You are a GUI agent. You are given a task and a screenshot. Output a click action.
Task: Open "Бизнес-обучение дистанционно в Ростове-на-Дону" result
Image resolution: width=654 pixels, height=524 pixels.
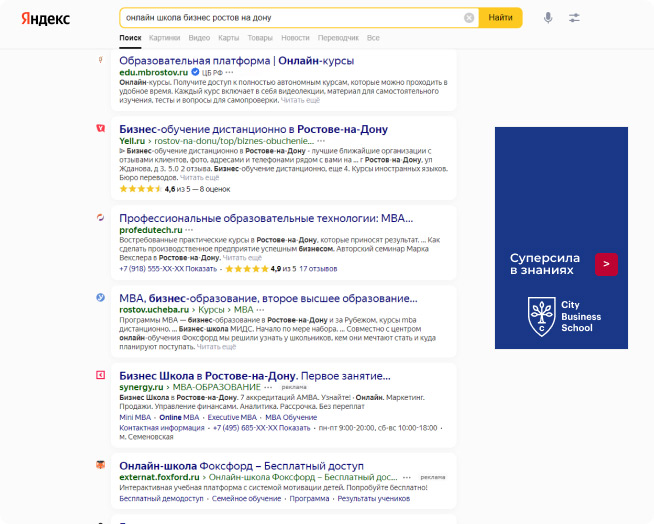point(253,129)
